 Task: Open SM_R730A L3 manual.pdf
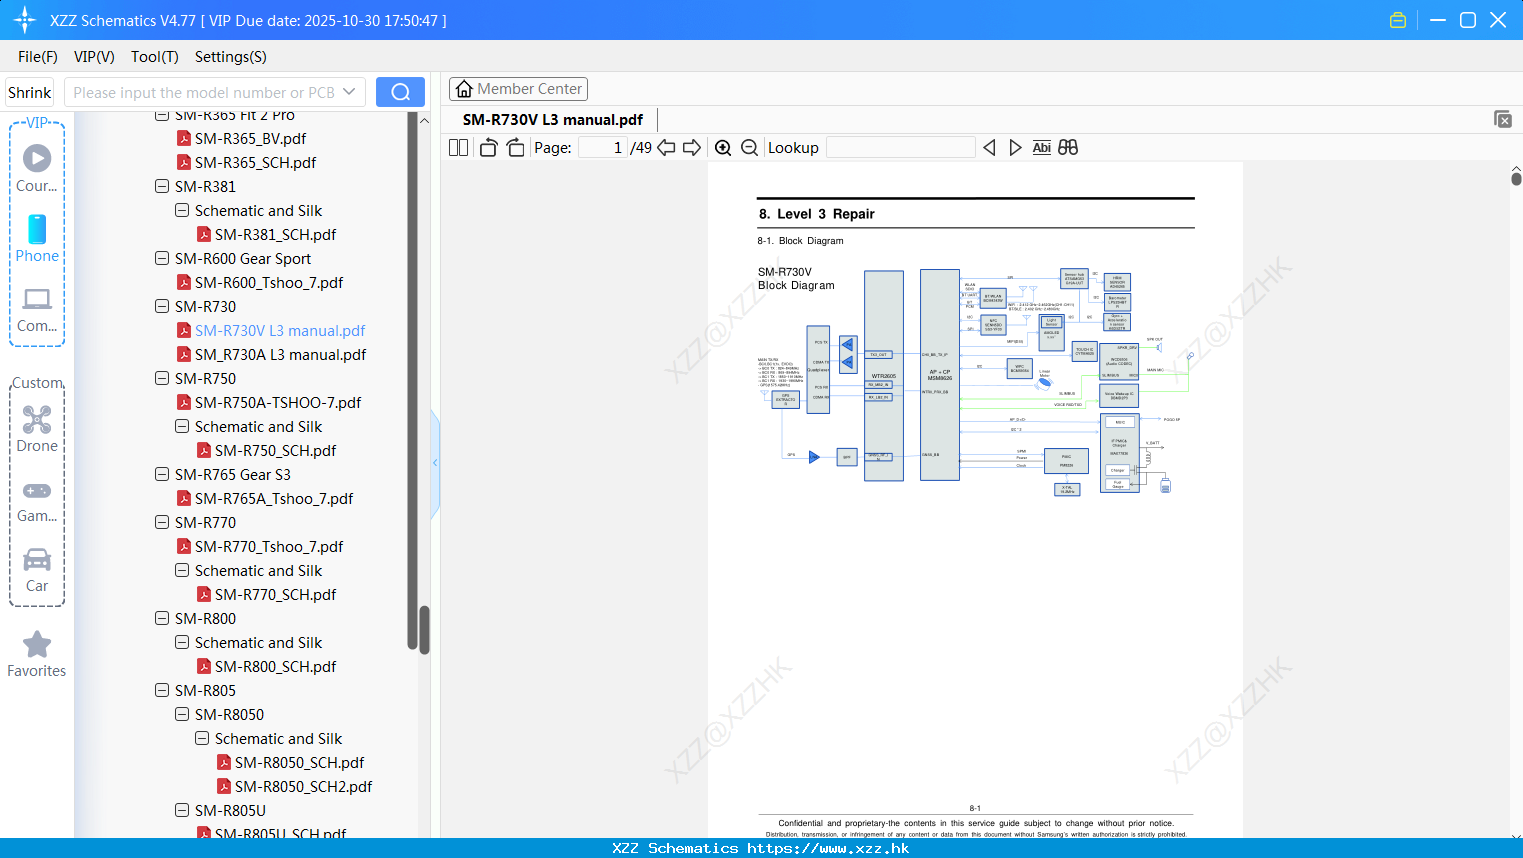pos(280,354)
